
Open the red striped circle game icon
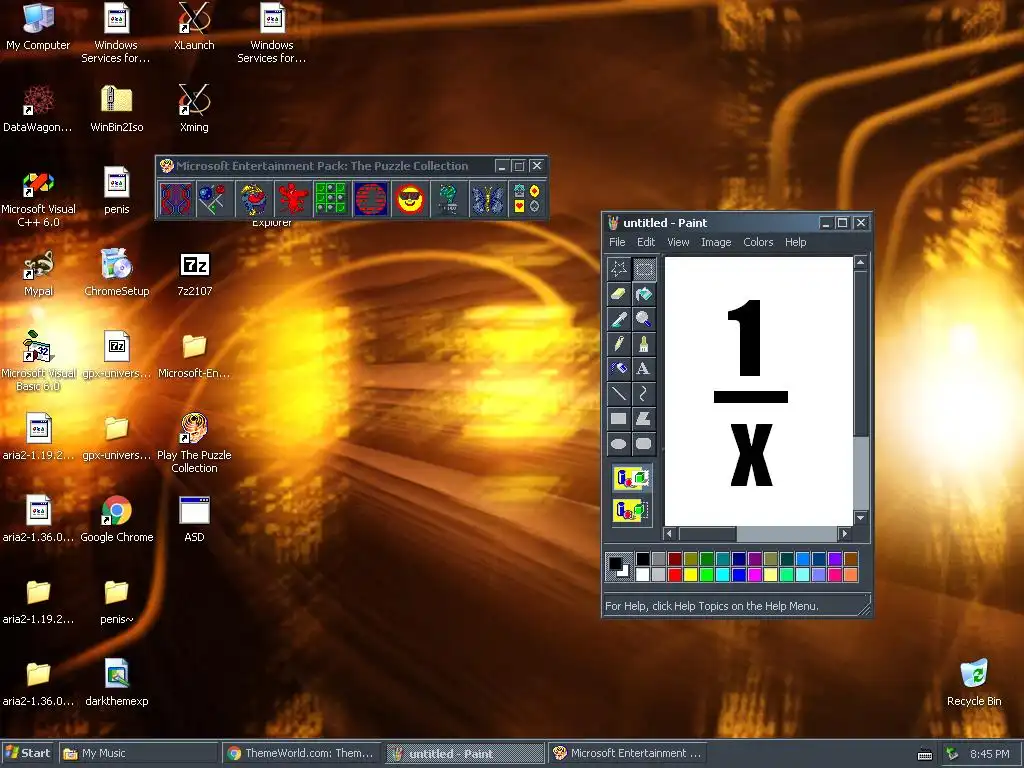click(370, 199)
